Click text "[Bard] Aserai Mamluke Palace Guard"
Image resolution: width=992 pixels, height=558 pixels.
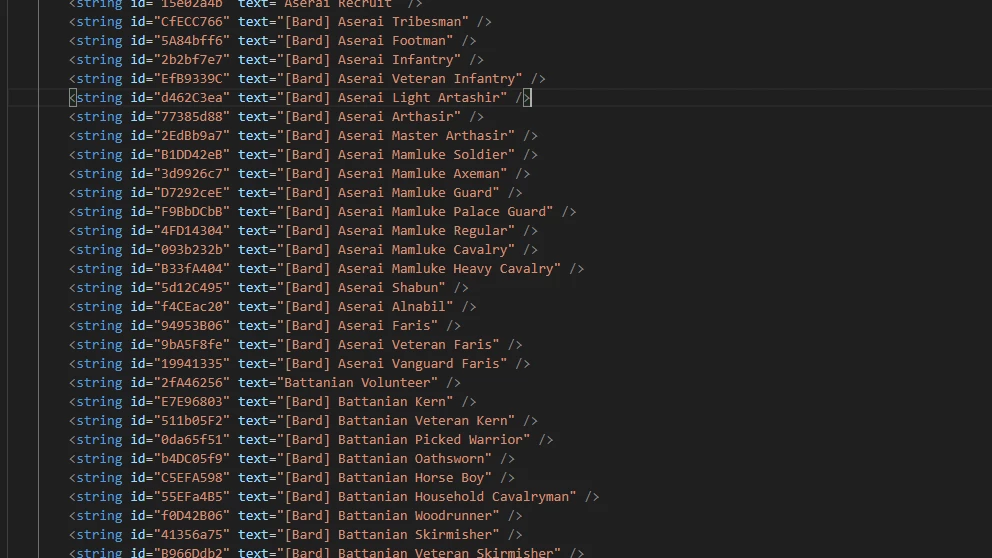[416, 211]
